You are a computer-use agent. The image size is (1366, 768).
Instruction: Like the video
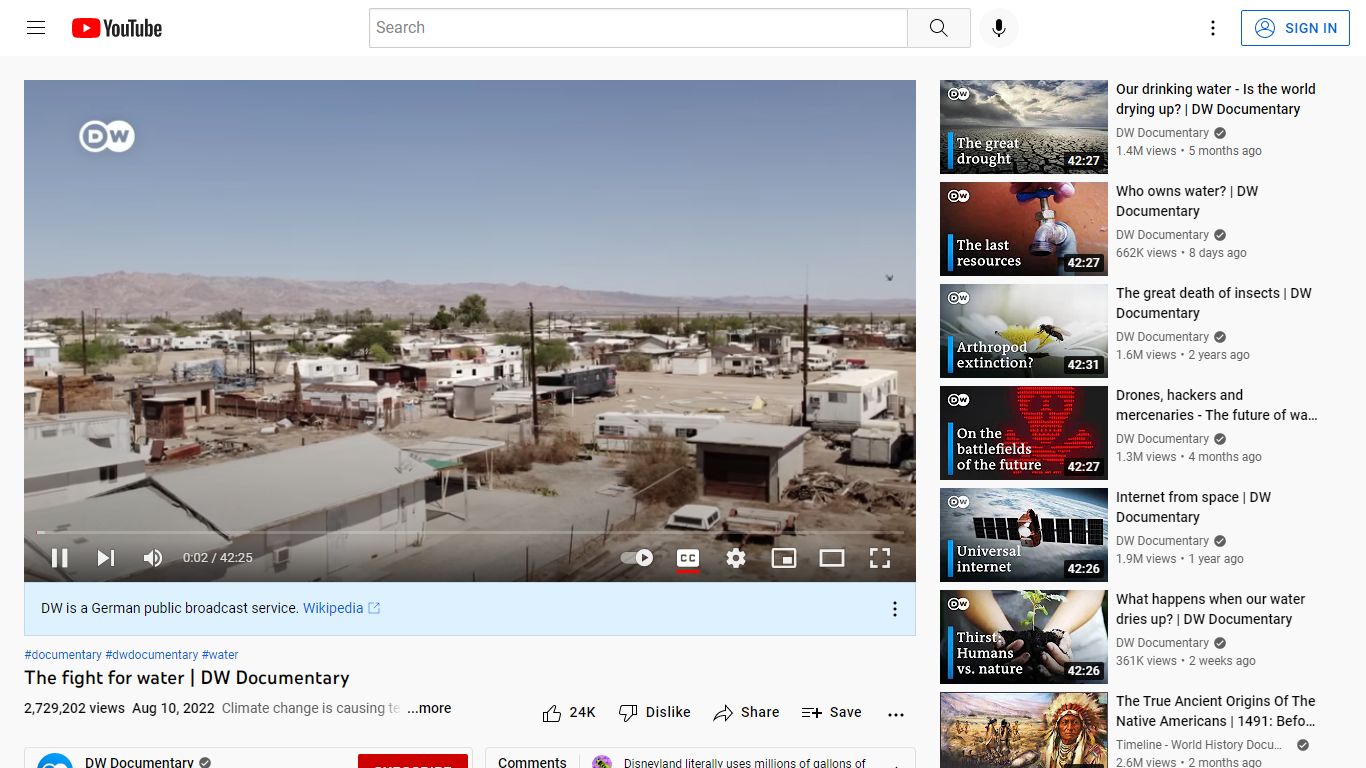pos(569,712)
